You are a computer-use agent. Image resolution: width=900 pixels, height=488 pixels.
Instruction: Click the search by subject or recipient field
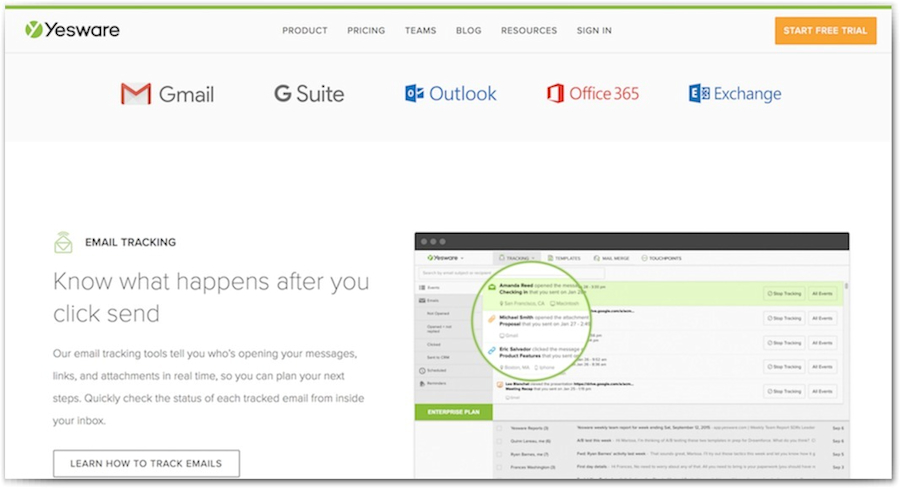click(511, 273)
